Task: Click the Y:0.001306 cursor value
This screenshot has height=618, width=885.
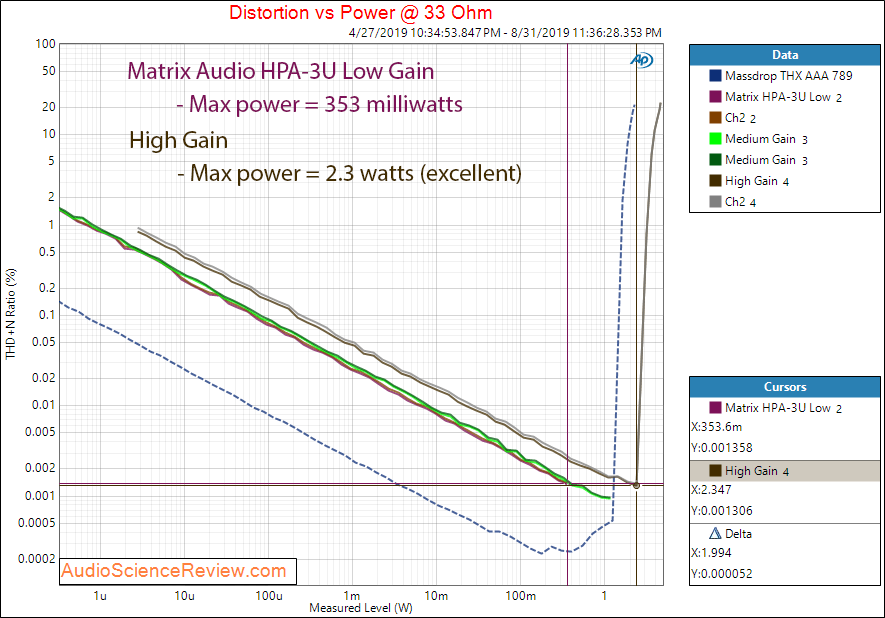Action: (721, 511)
